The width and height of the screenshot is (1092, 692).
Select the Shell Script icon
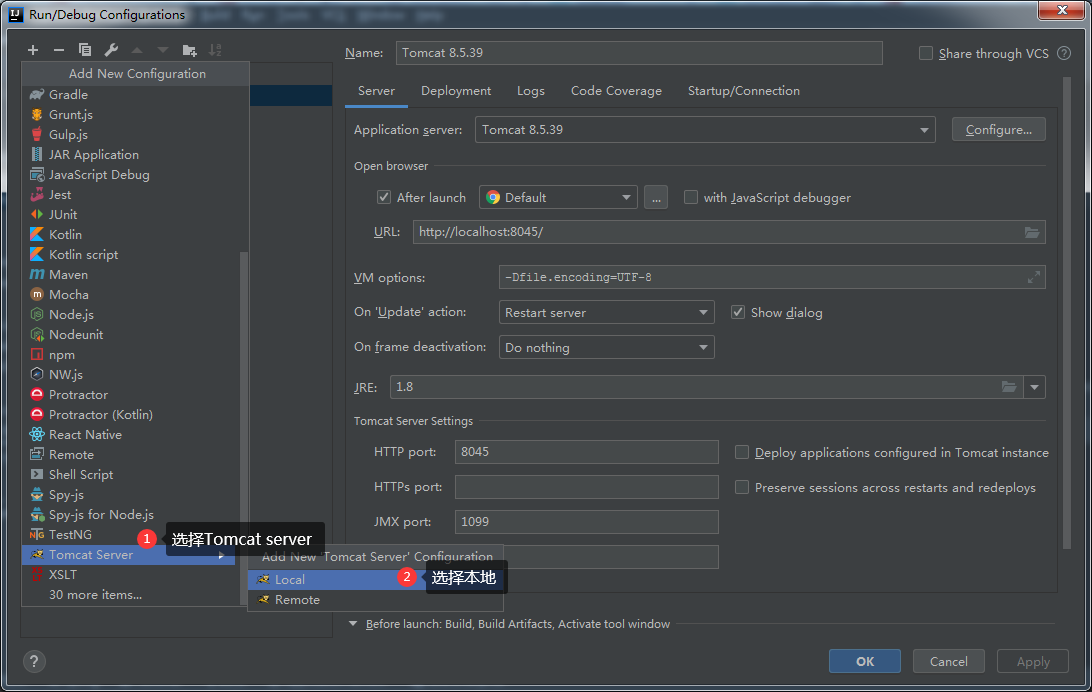pos(37,474)
